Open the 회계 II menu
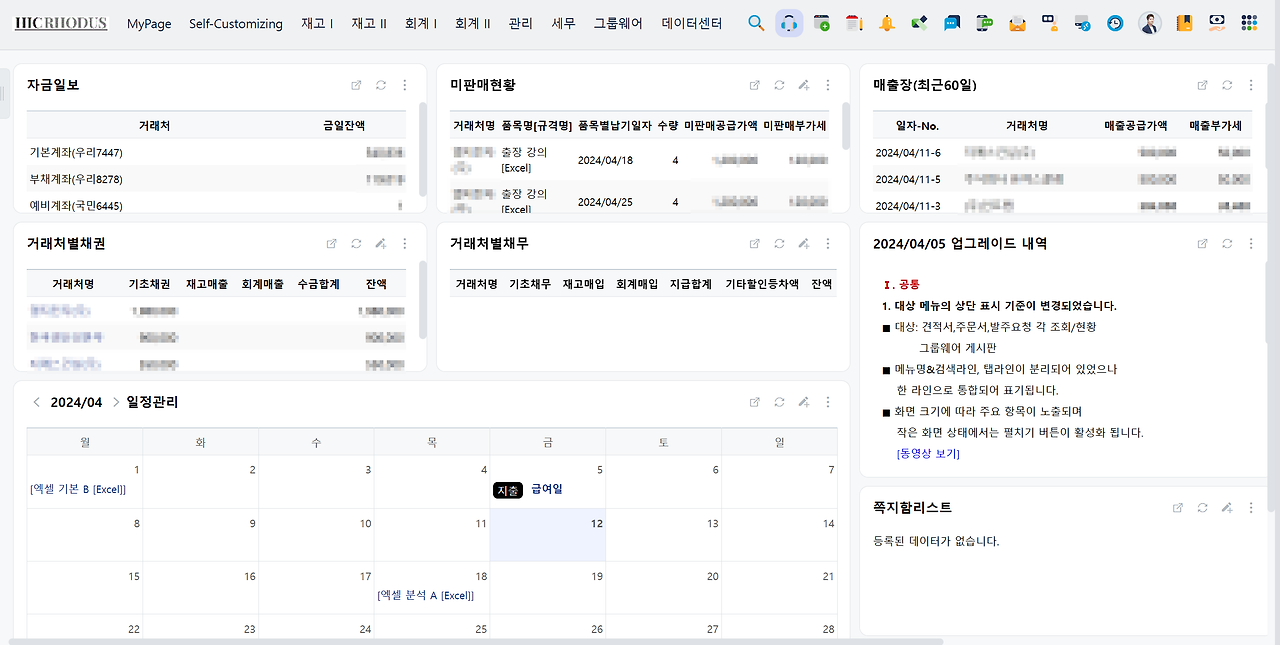Viewport: 1280px width, 645px height. [472, 23]
